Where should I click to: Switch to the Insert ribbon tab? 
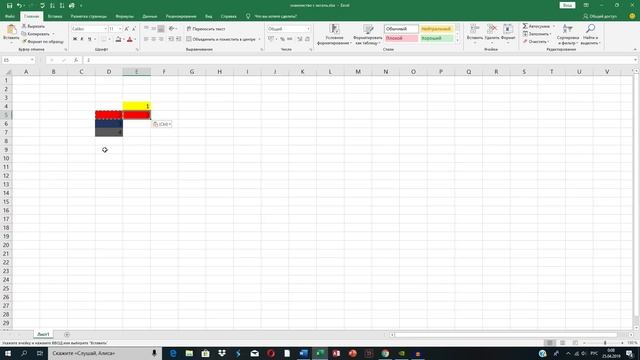(x=55, y=16)
